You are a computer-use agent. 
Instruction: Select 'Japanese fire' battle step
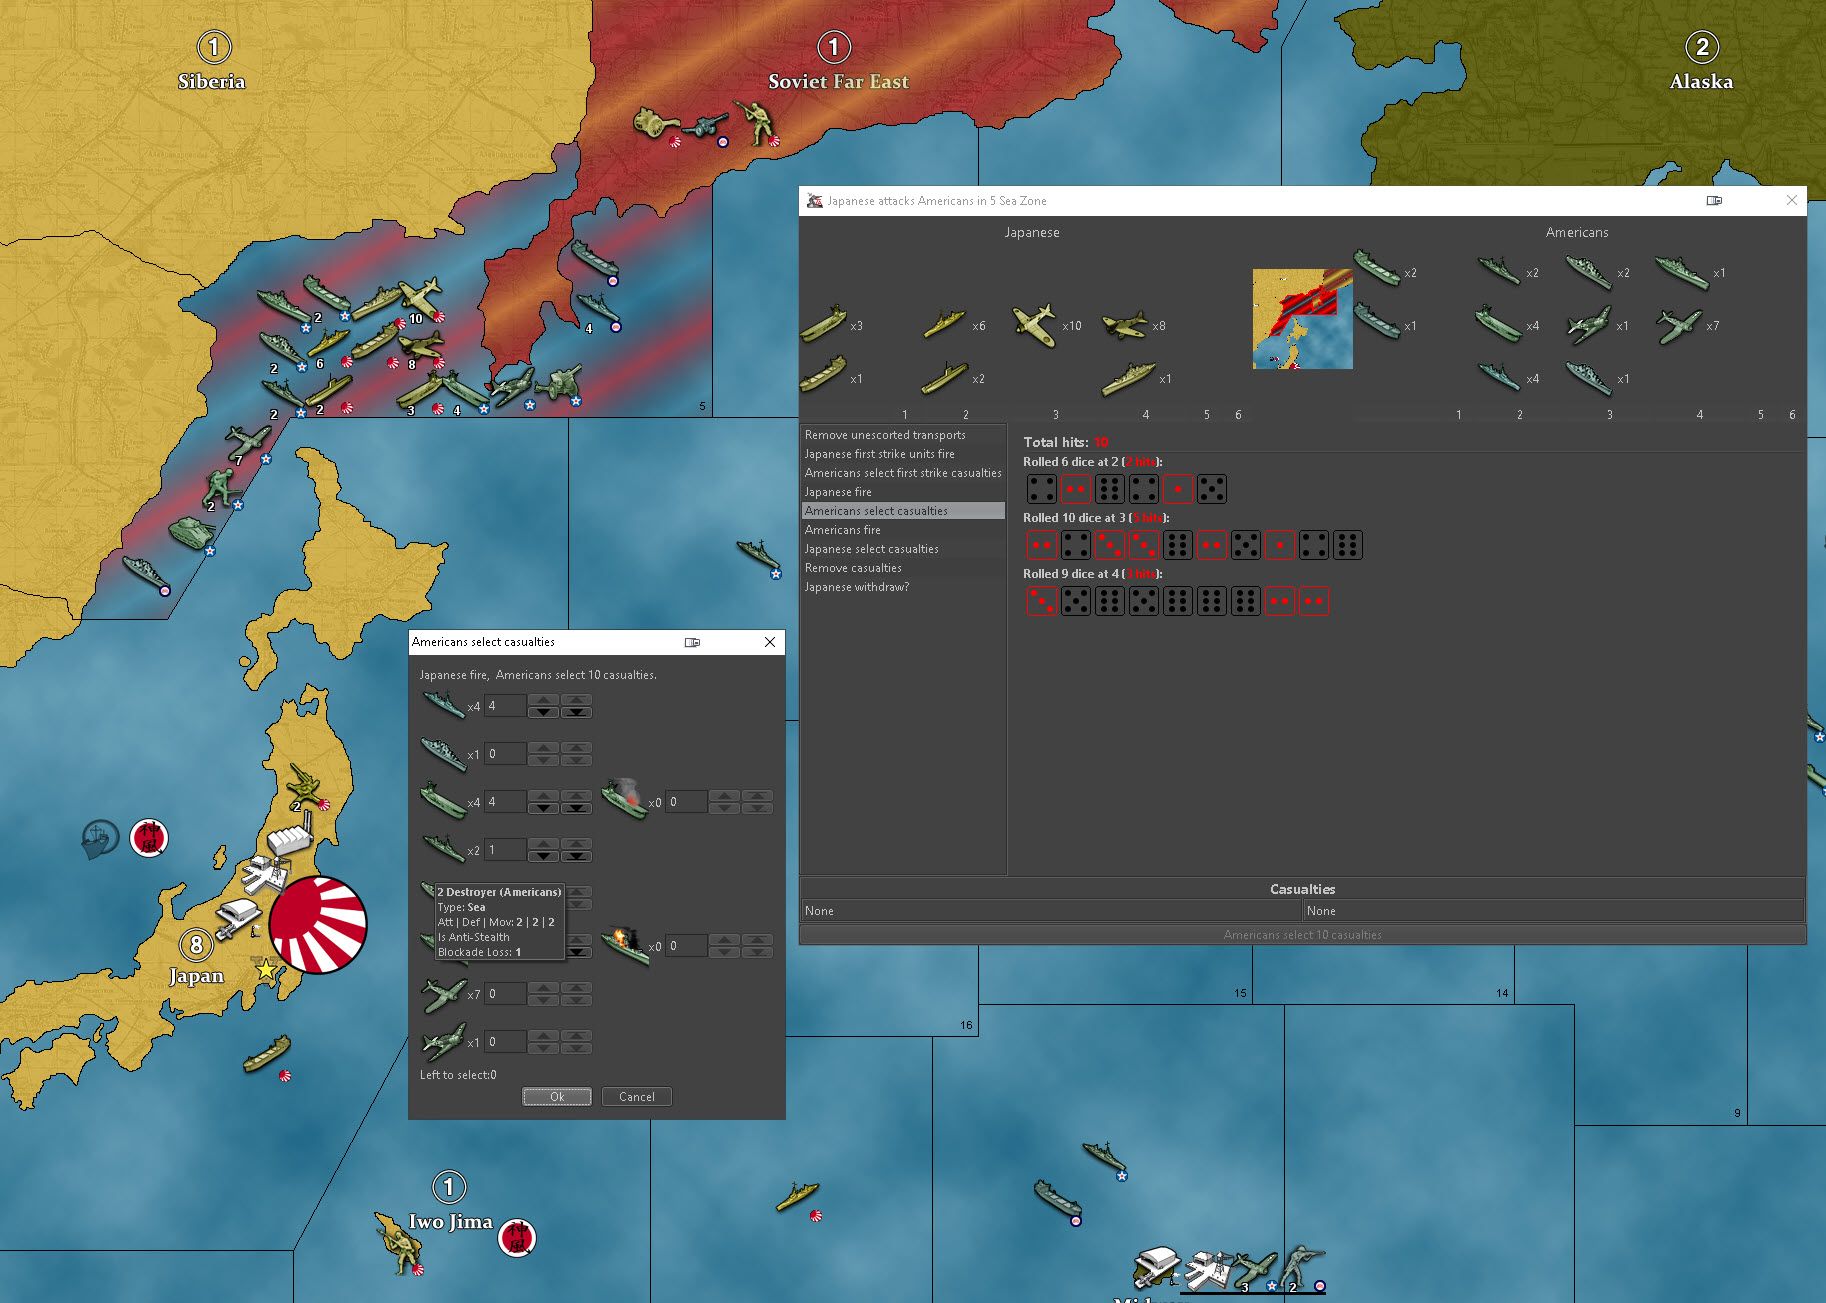point(903,492)
